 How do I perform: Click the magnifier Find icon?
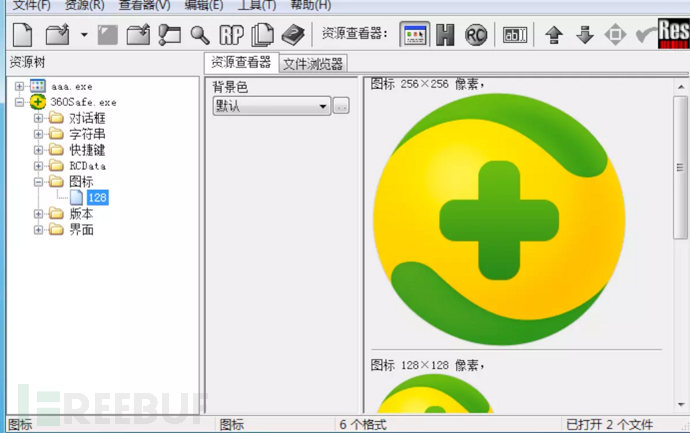(x=200, y=35)
